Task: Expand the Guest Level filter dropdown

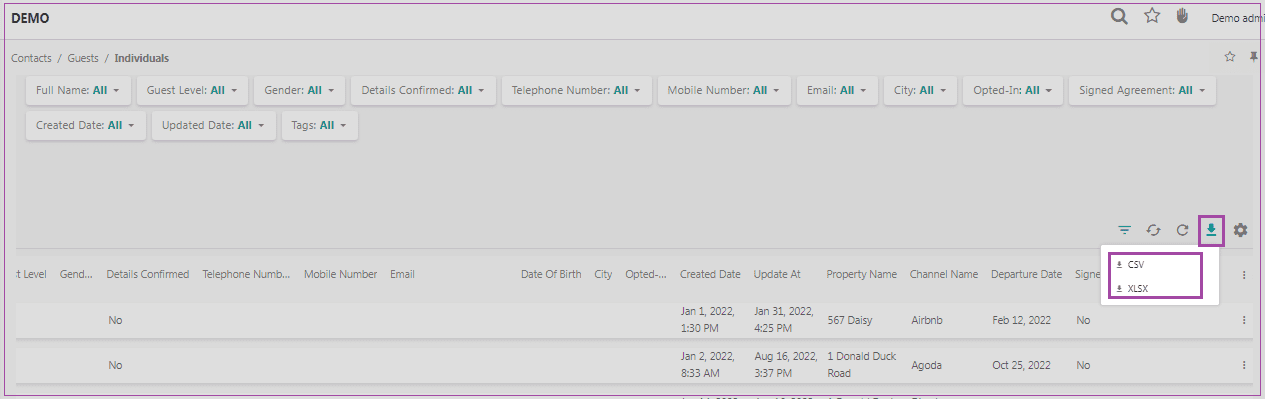Action: (x=192, y=90)
